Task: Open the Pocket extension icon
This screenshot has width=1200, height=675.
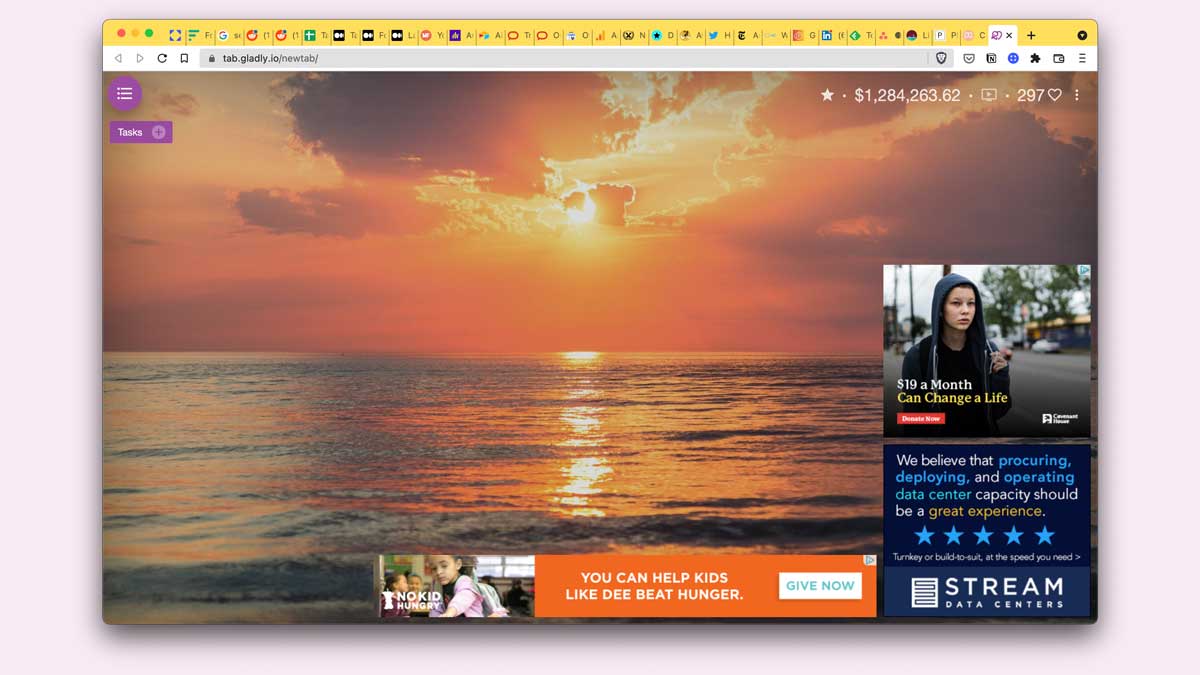Action: (x=969, y=58)
